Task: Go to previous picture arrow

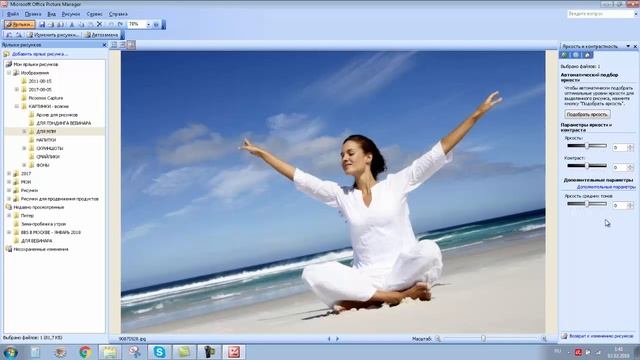Action: click(329, 339)
